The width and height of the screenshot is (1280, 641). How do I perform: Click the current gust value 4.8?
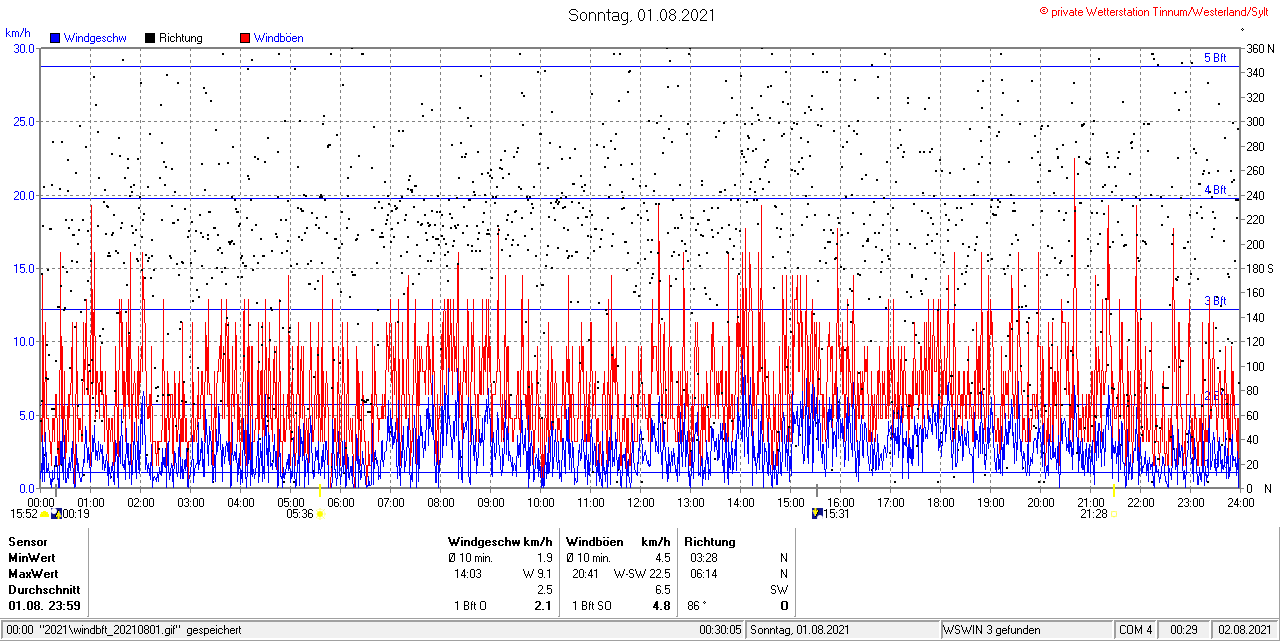coord(662,606)
